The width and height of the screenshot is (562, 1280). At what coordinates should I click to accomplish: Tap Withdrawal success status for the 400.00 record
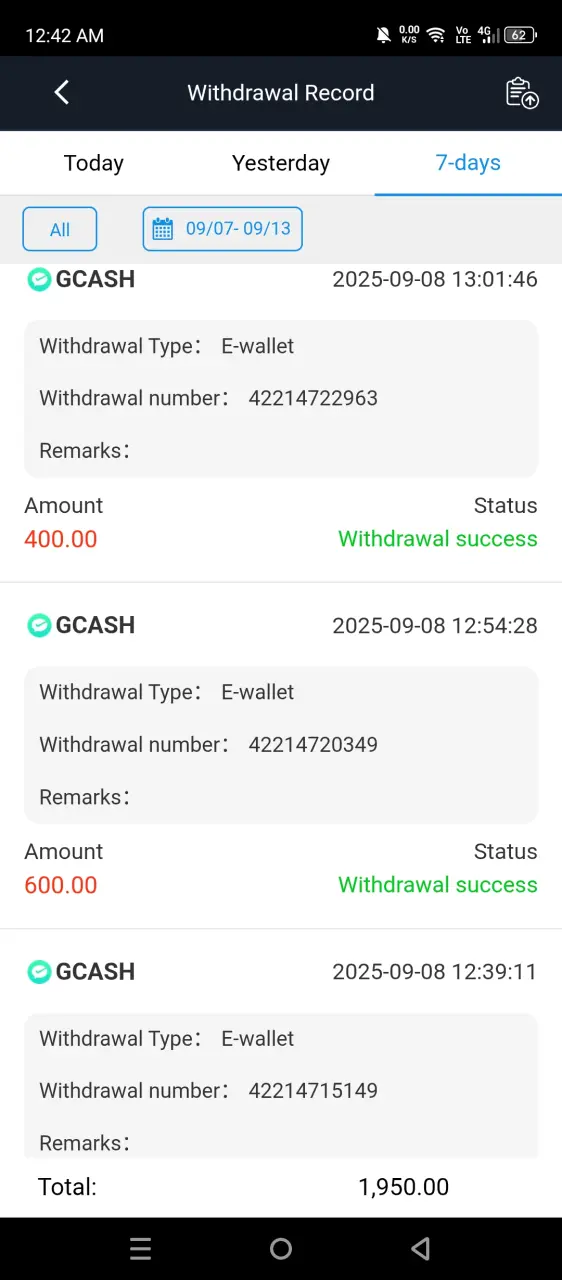438,539
